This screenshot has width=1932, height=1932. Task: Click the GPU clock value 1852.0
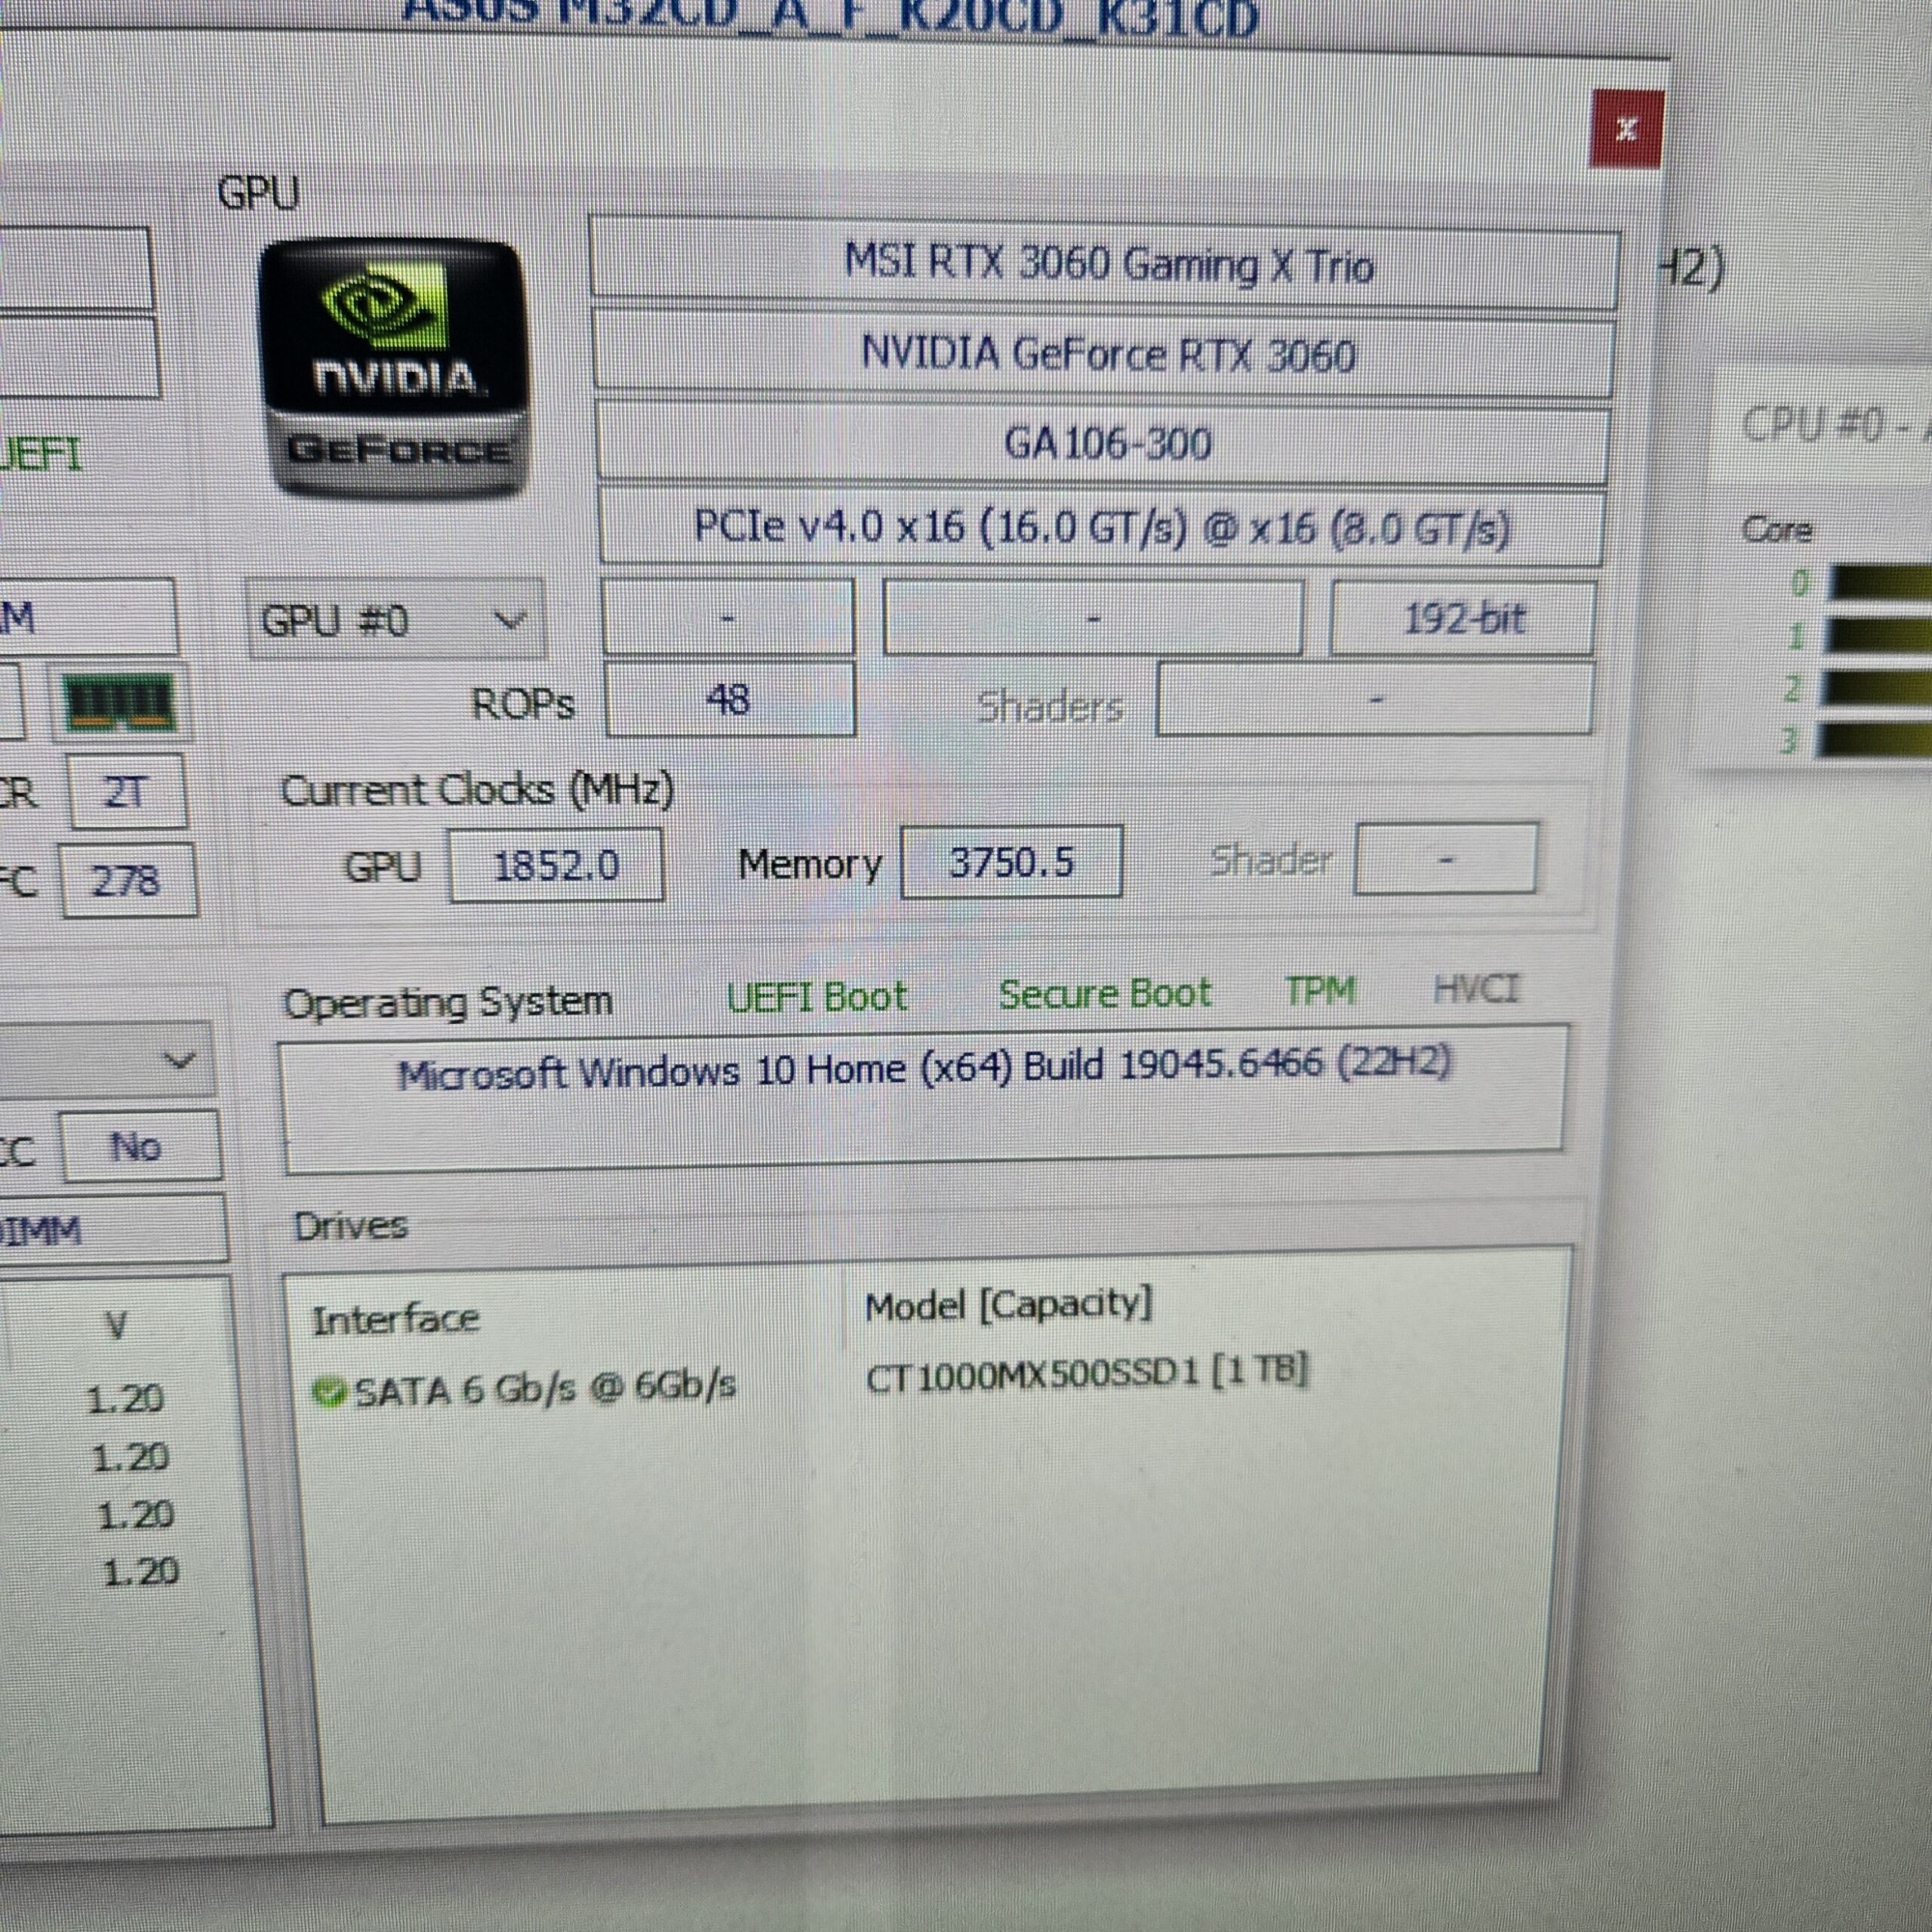pyautogui.click(x=557, y=864)
